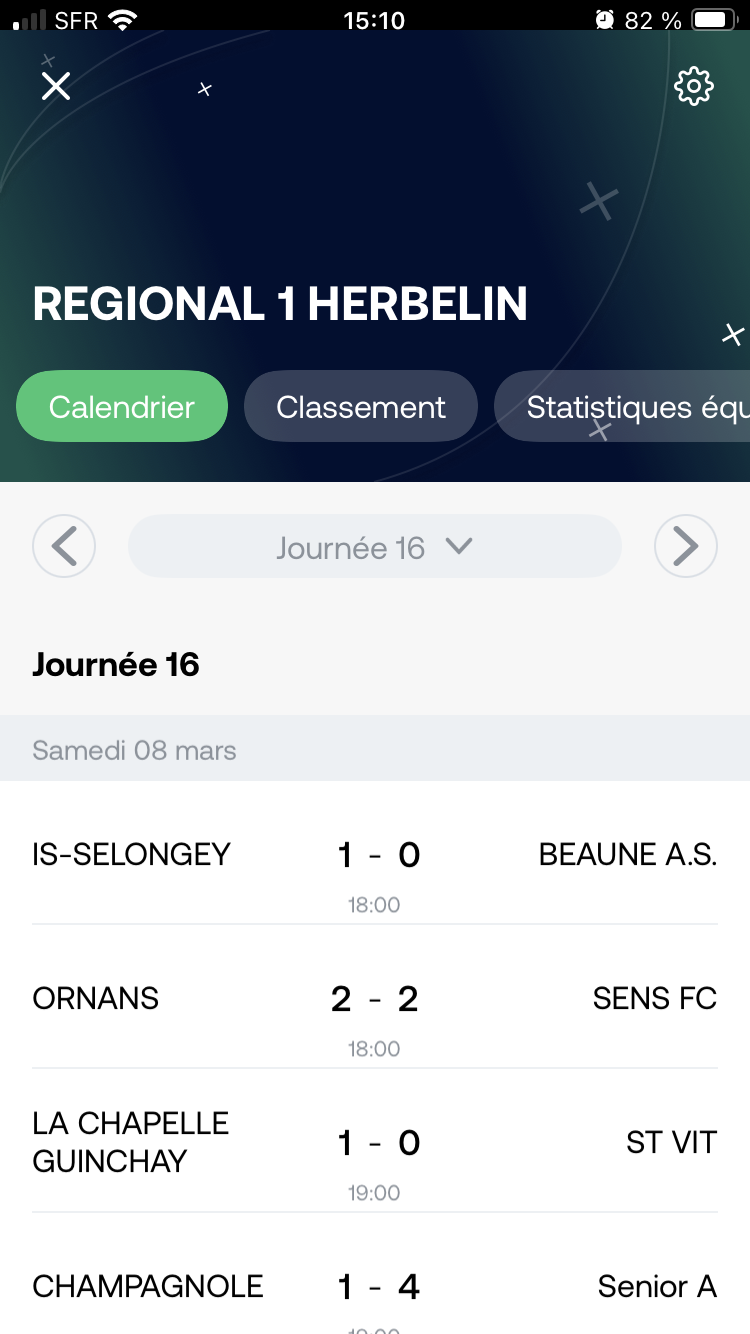
Task: Tap the ST VIT team name
Action: [x=672, y=1142]
